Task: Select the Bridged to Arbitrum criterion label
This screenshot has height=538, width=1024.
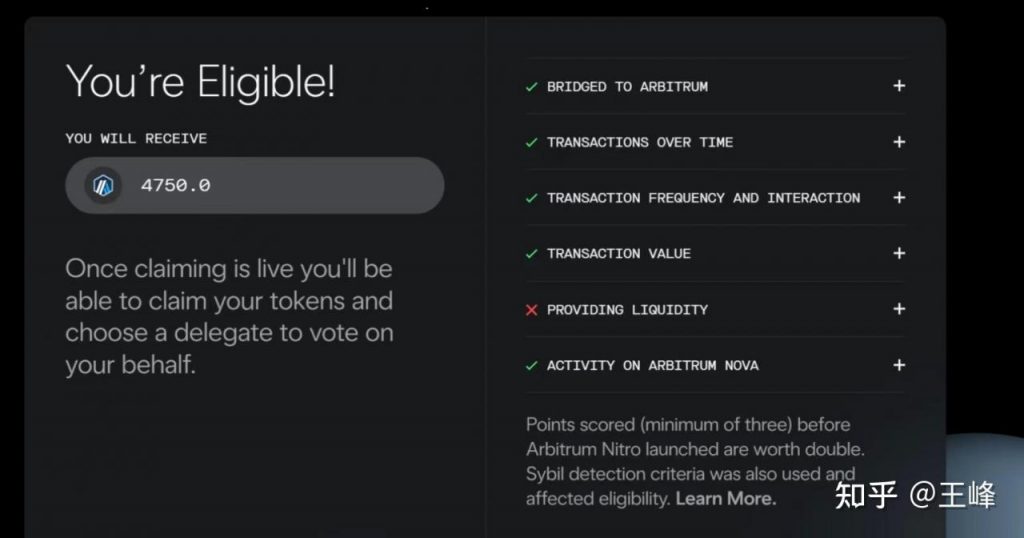Action: click(627, 87)
